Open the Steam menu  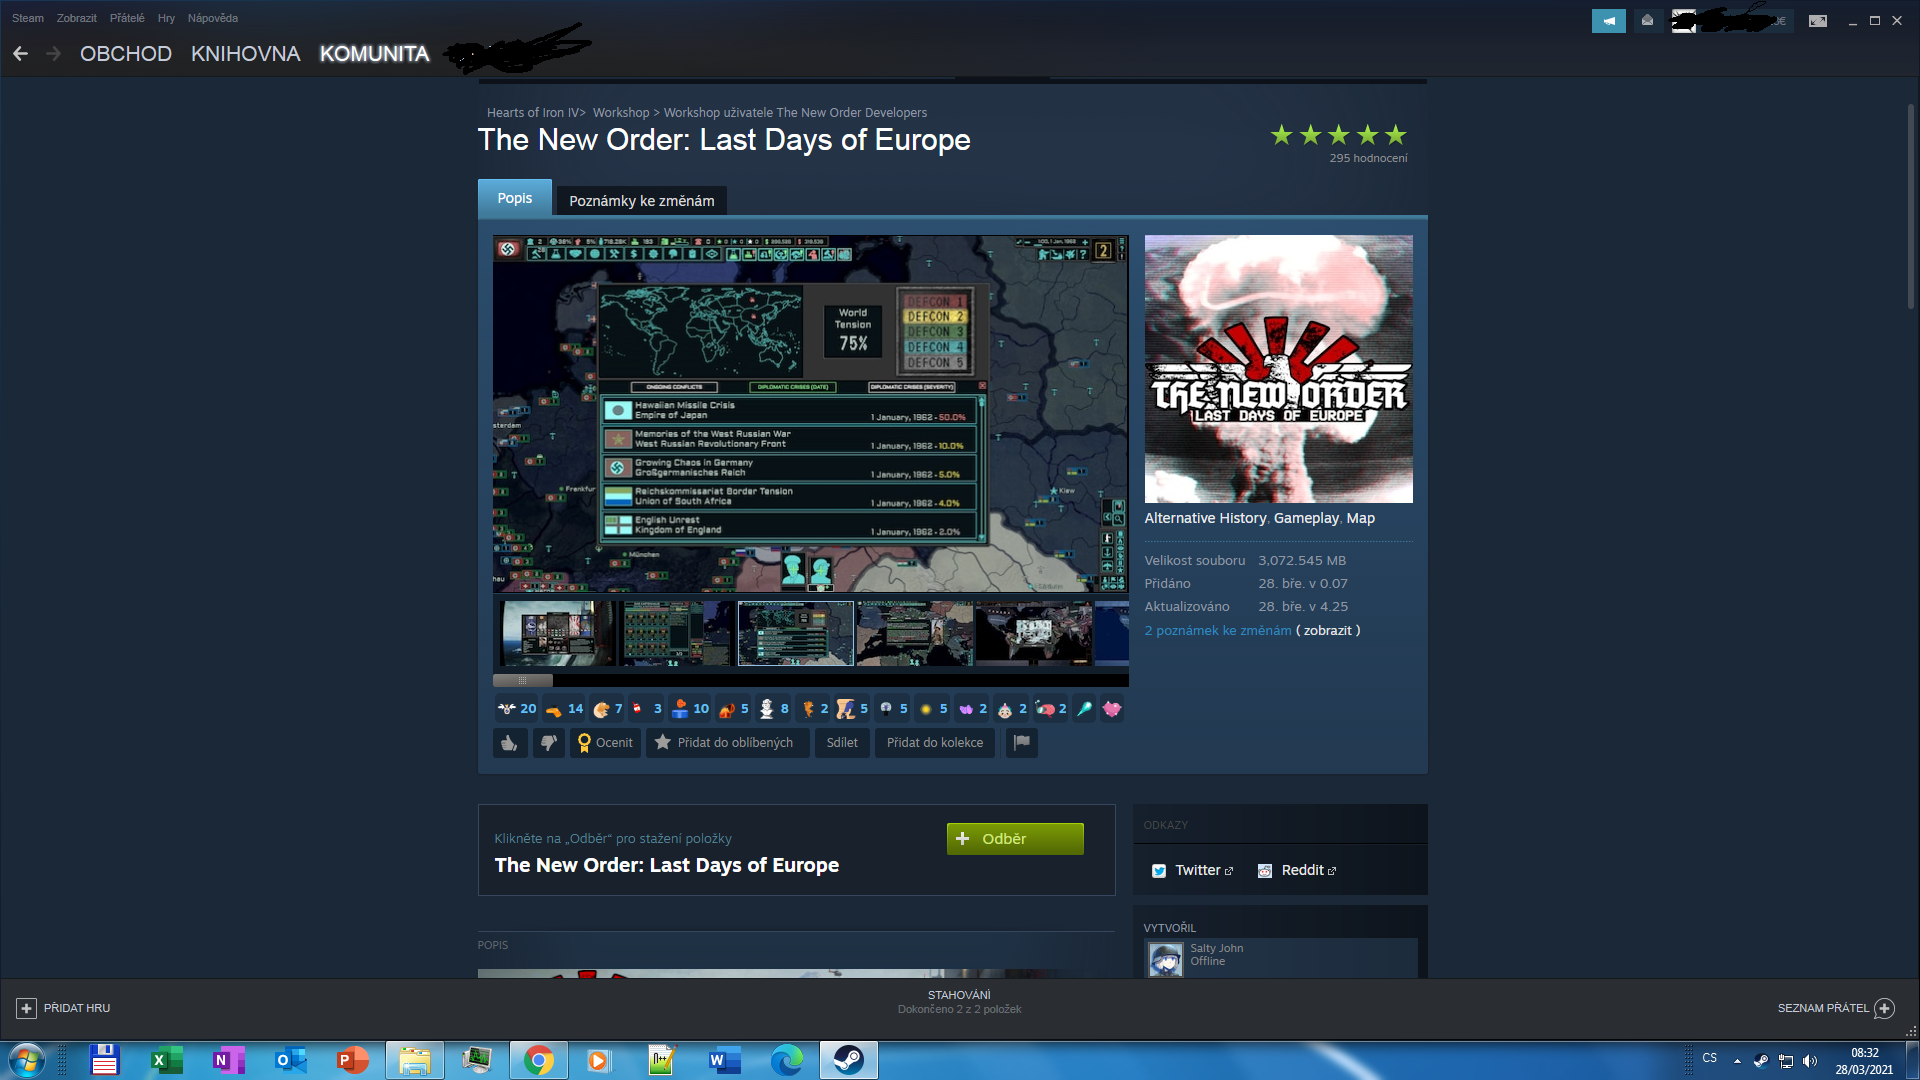pyautogui.click(x=28, y=18)
